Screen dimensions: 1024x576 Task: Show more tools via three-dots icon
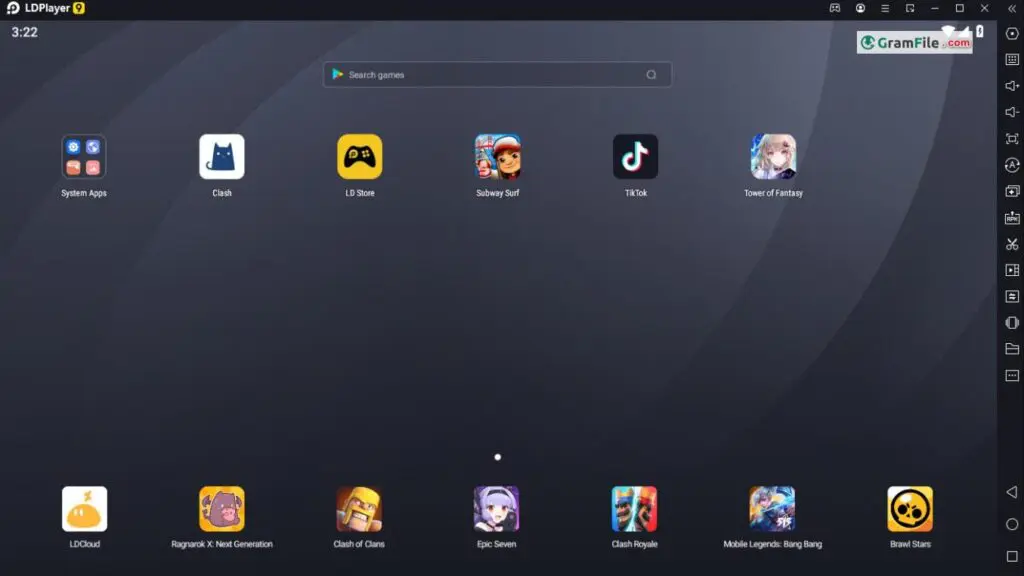[1012, 376]
